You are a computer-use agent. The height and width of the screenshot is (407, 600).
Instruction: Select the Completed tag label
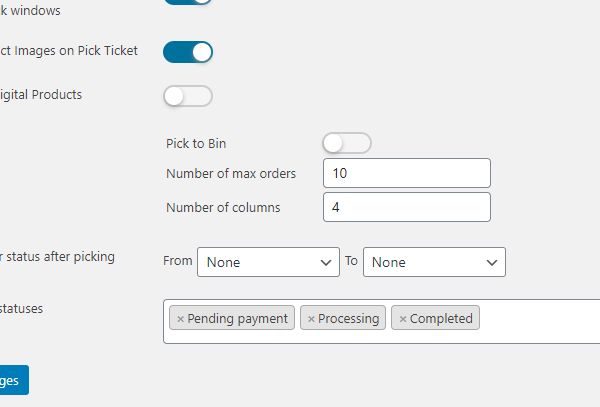pyautogui.click(x=441, y=319)
